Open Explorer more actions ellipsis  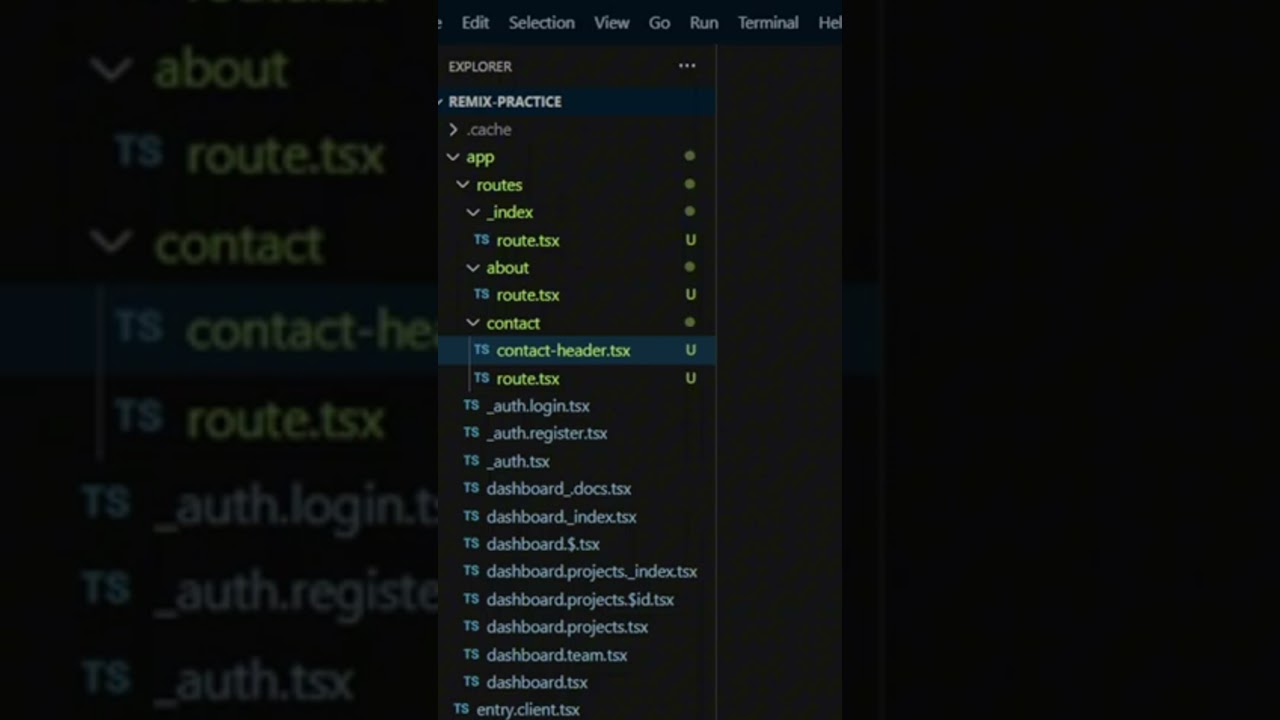(x=687, y=66)
